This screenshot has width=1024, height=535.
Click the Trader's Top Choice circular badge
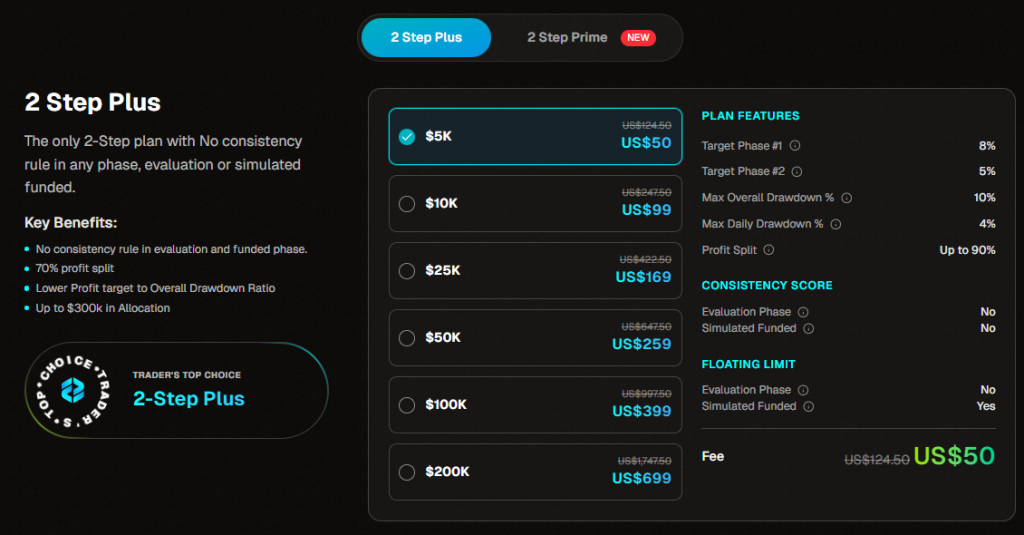(69, 390)
